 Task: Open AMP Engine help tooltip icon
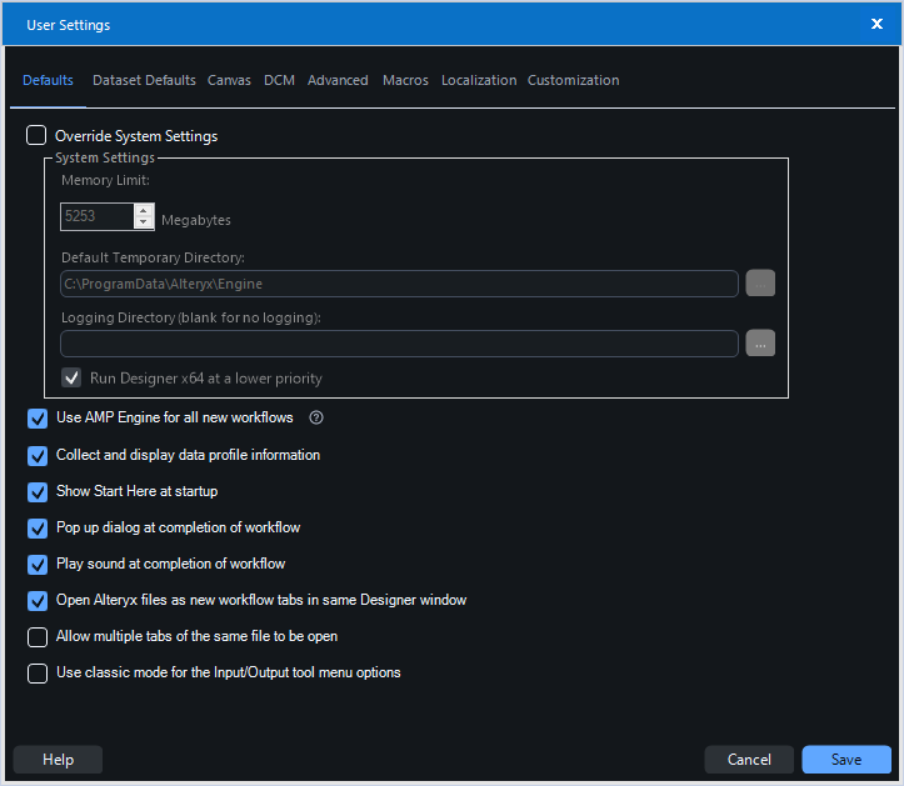click(316, 417)
